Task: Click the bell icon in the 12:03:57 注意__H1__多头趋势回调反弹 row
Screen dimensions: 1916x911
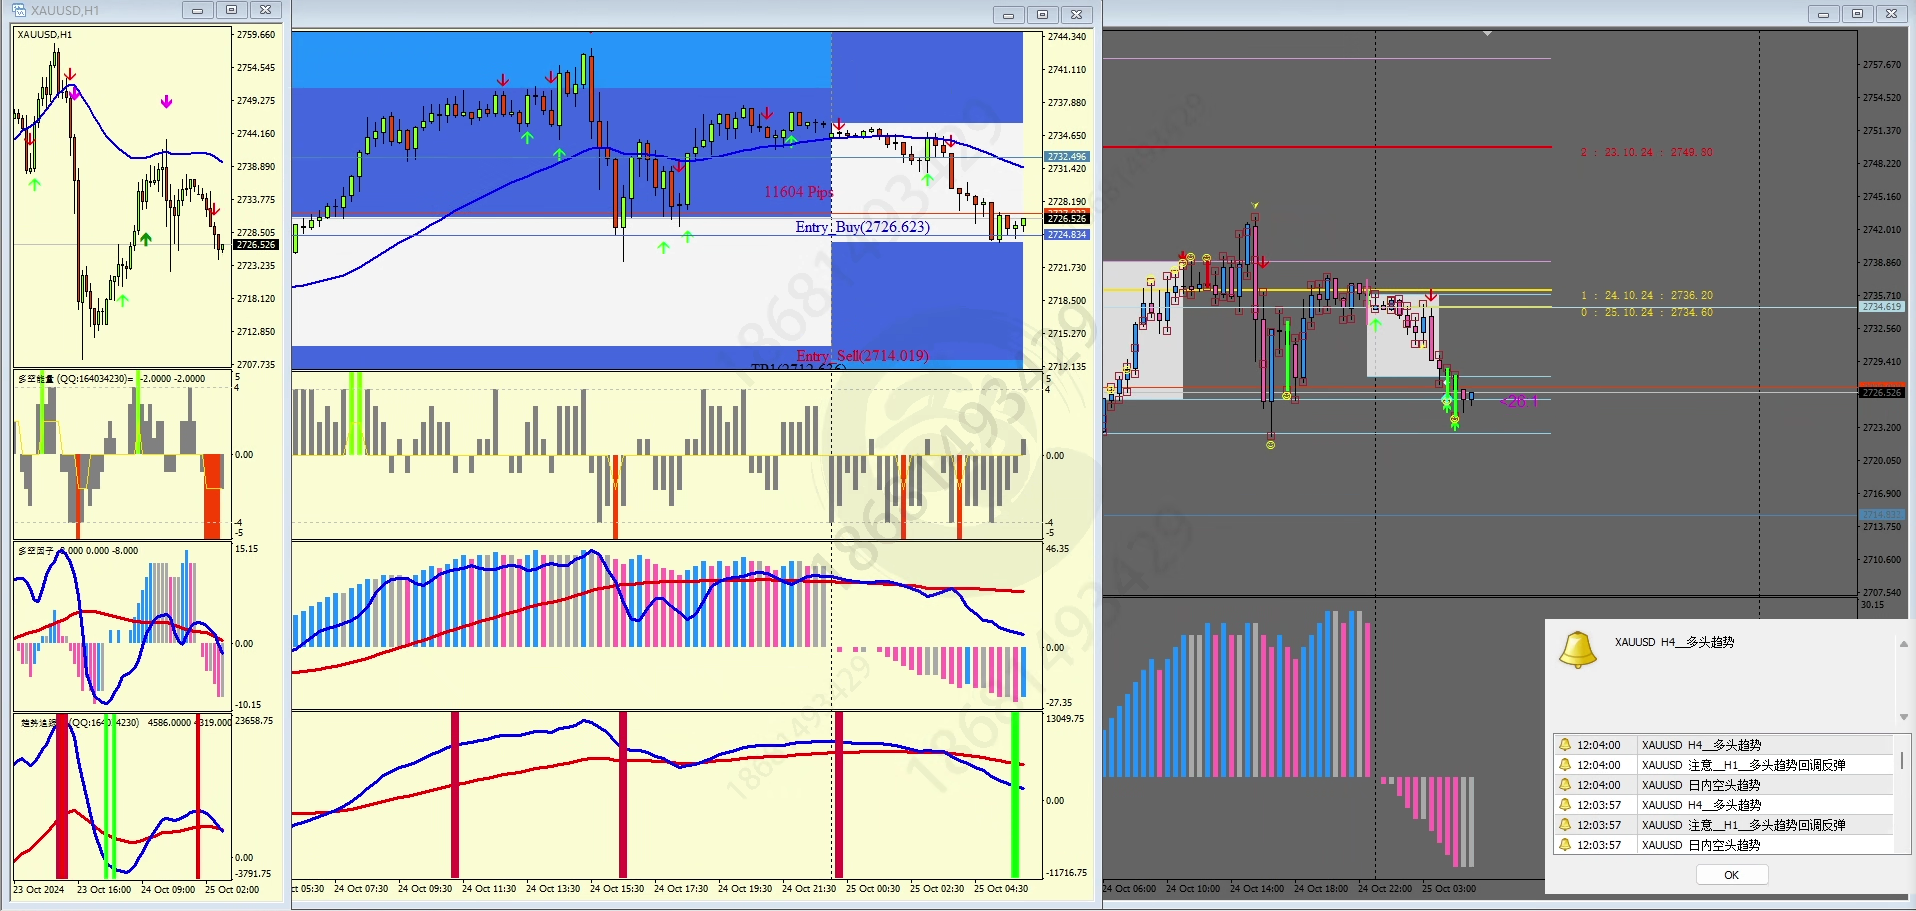Action: (1565, 825)
